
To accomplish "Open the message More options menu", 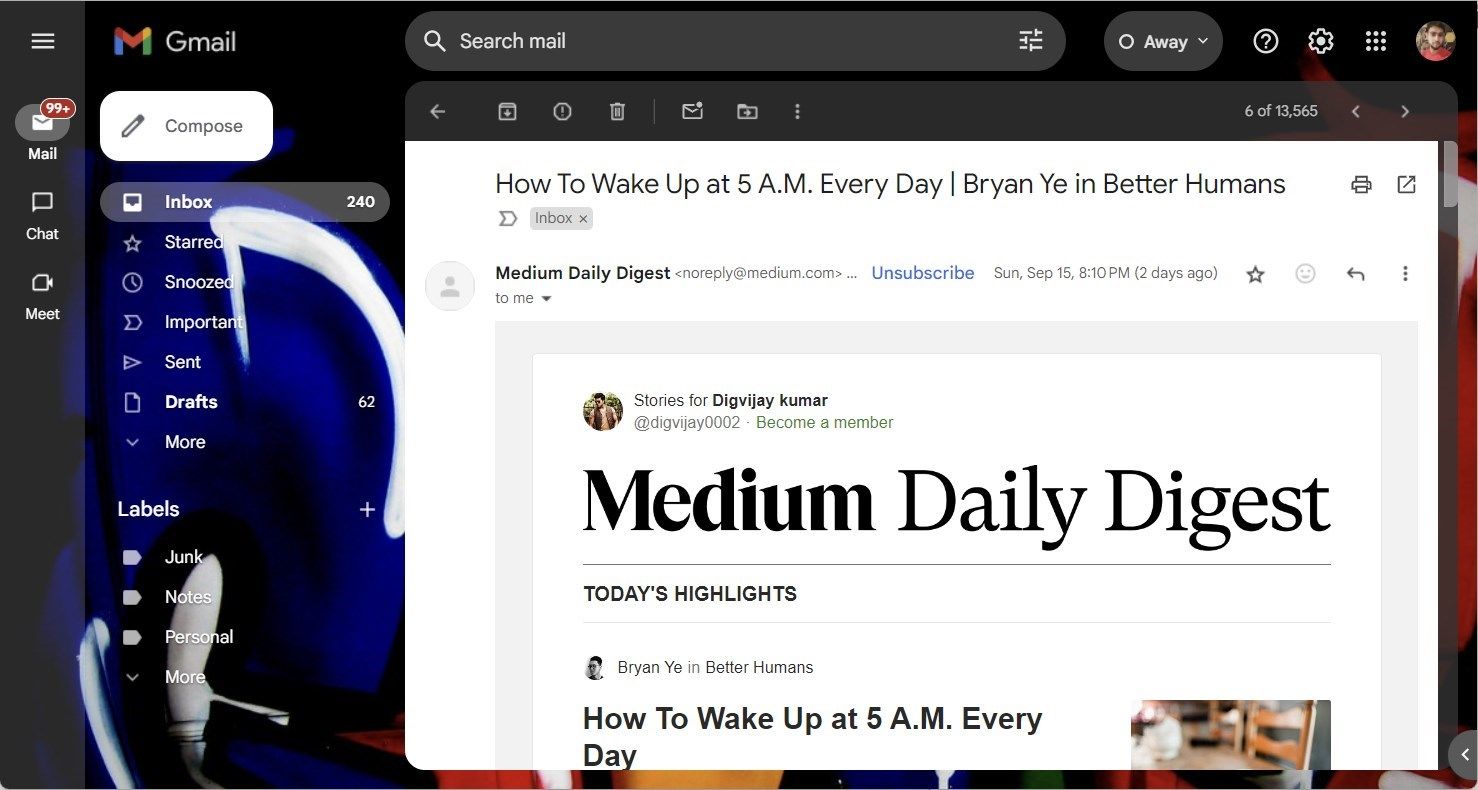I will coord(1405,273).
